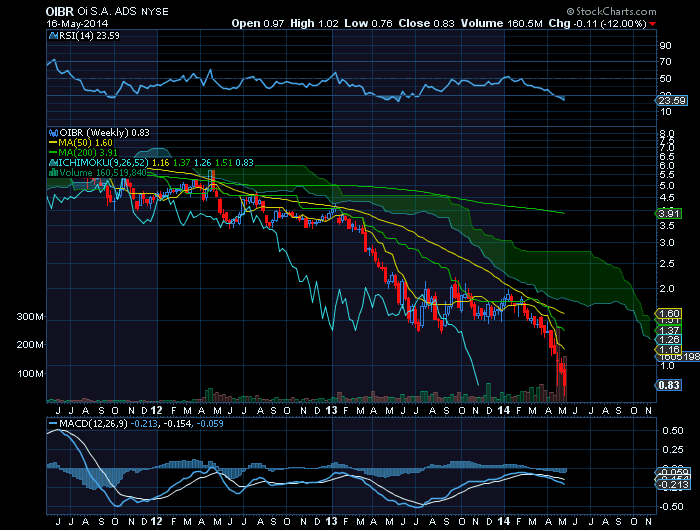Click the -0.213 MACD axis value tag
The width and height of the screenshot is (700, 530).
[x=673, y=485]
